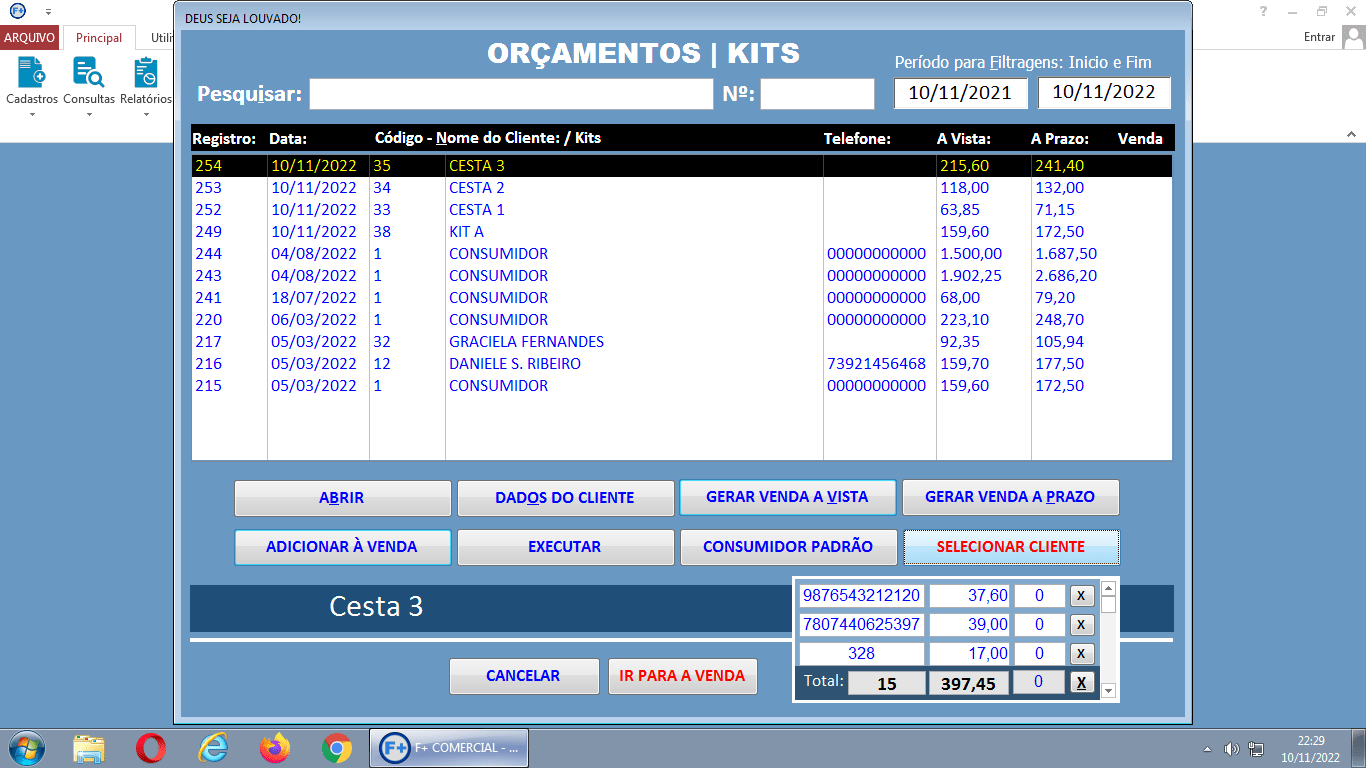Open the Quick Access Toolbar customize arrow
1366x768 pixels.
point(48,11)
